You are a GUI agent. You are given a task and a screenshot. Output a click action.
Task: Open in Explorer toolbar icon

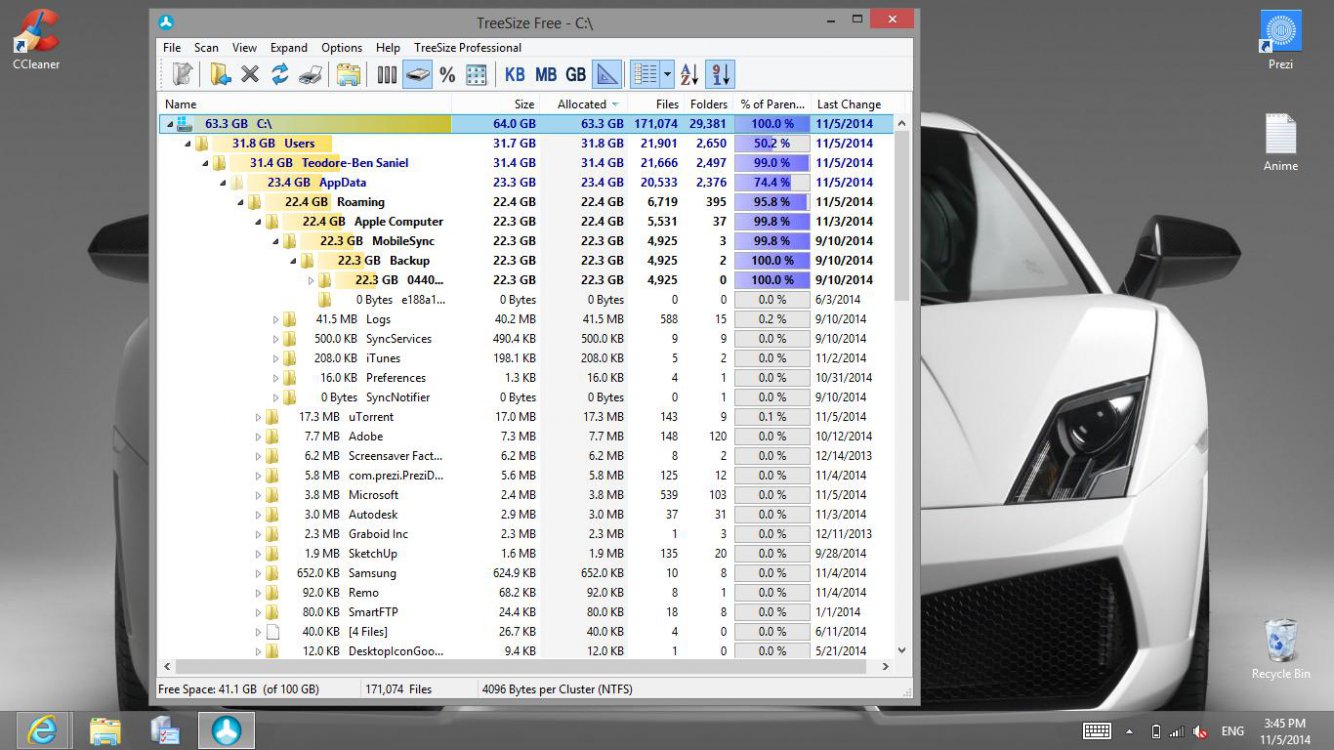(x=348, y=74)
